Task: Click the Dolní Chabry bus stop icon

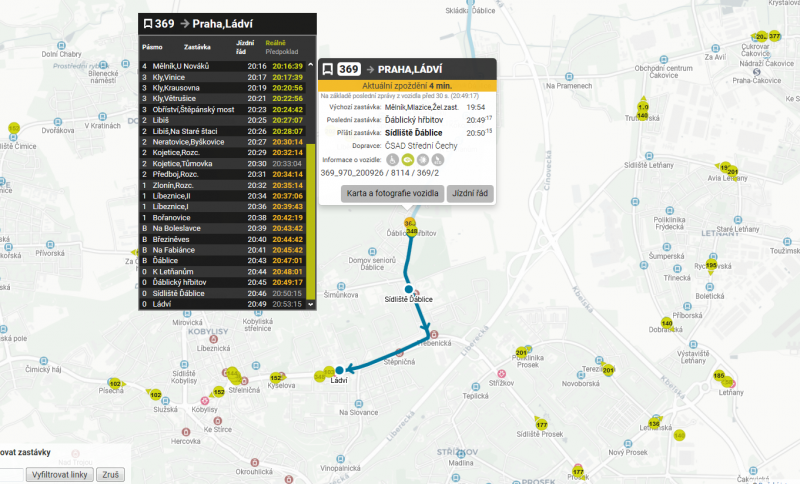Action: click(61, 46)
